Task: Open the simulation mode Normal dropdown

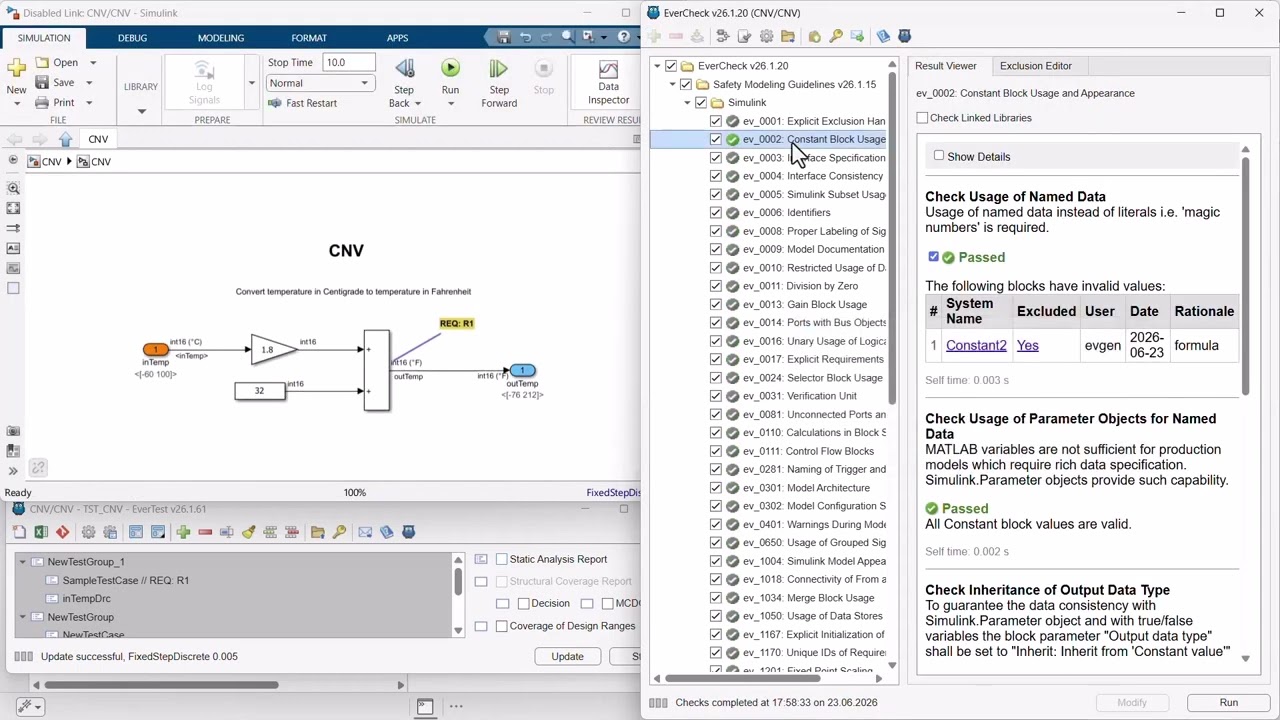Action: pos(320,83)
